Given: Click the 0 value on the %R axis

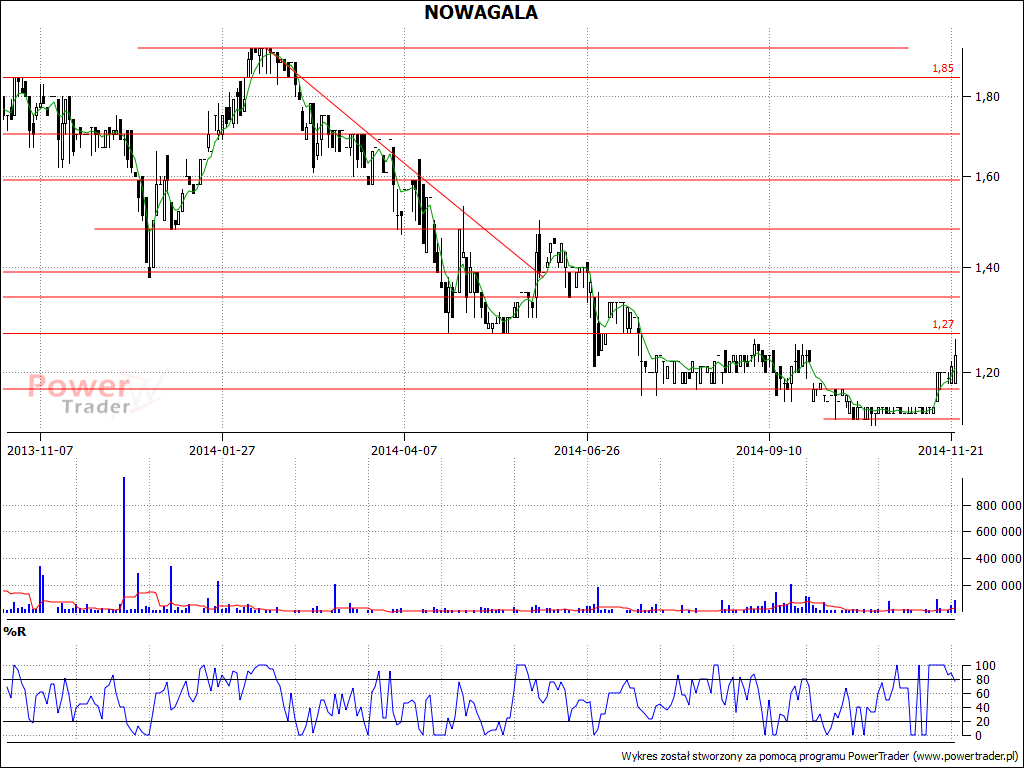Looking at the screenshot, I should (x=978, y=736).
